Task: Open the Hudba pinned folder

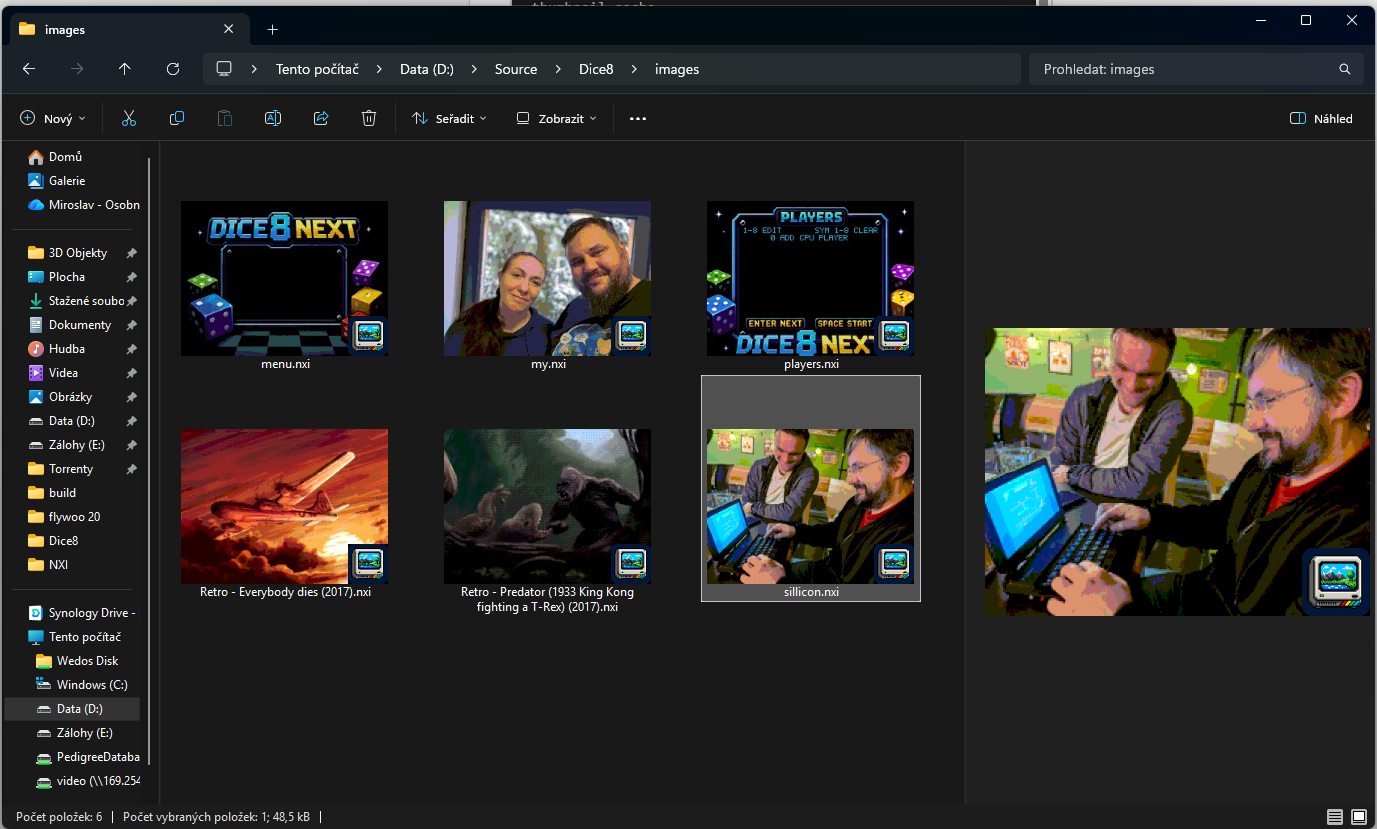Action: click(x=67, y=349)
